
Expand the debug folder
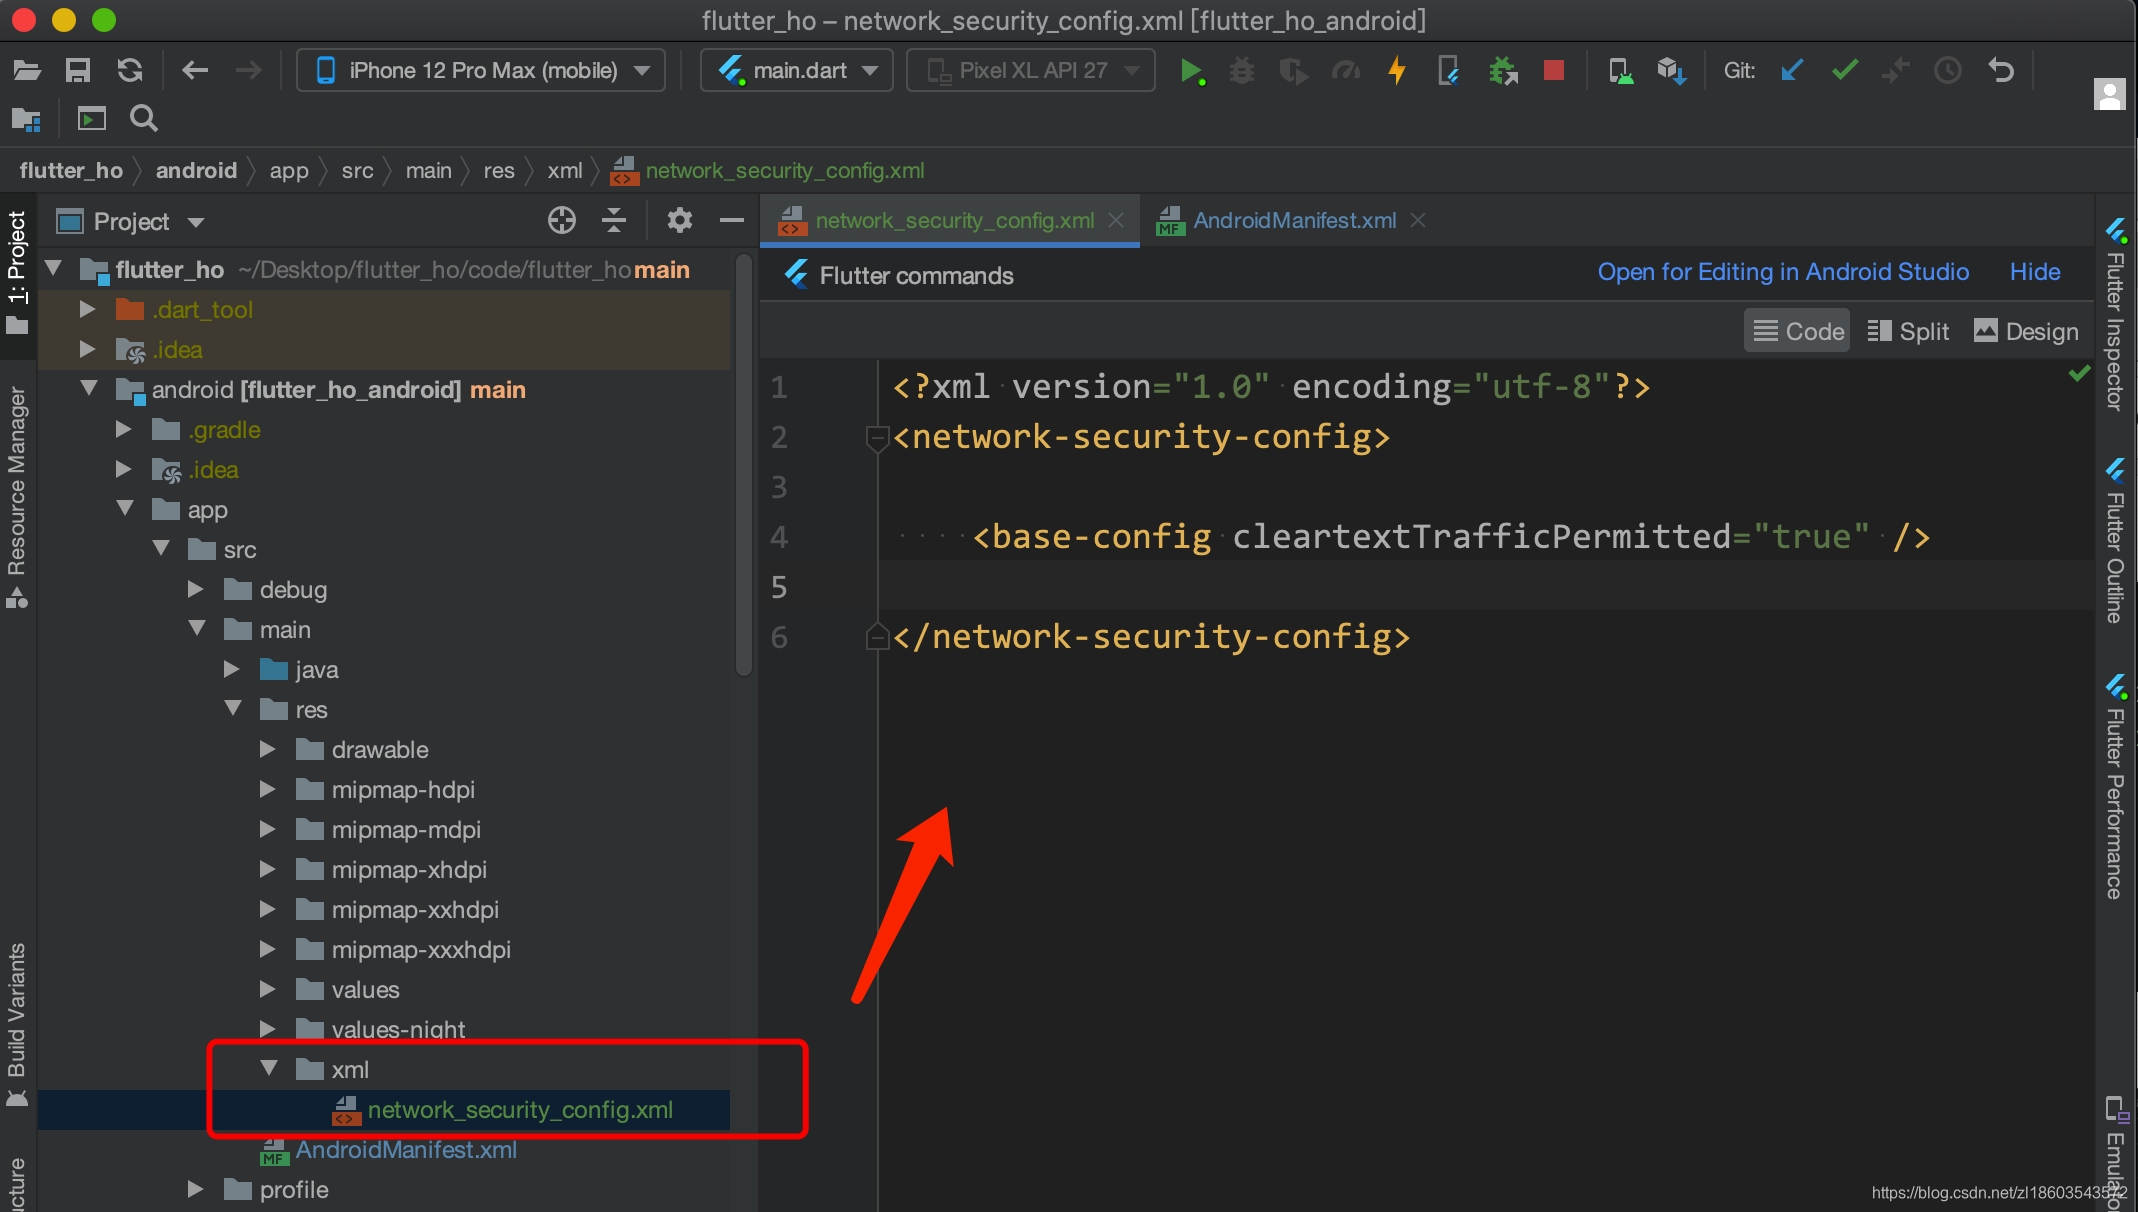click(196, 589)
